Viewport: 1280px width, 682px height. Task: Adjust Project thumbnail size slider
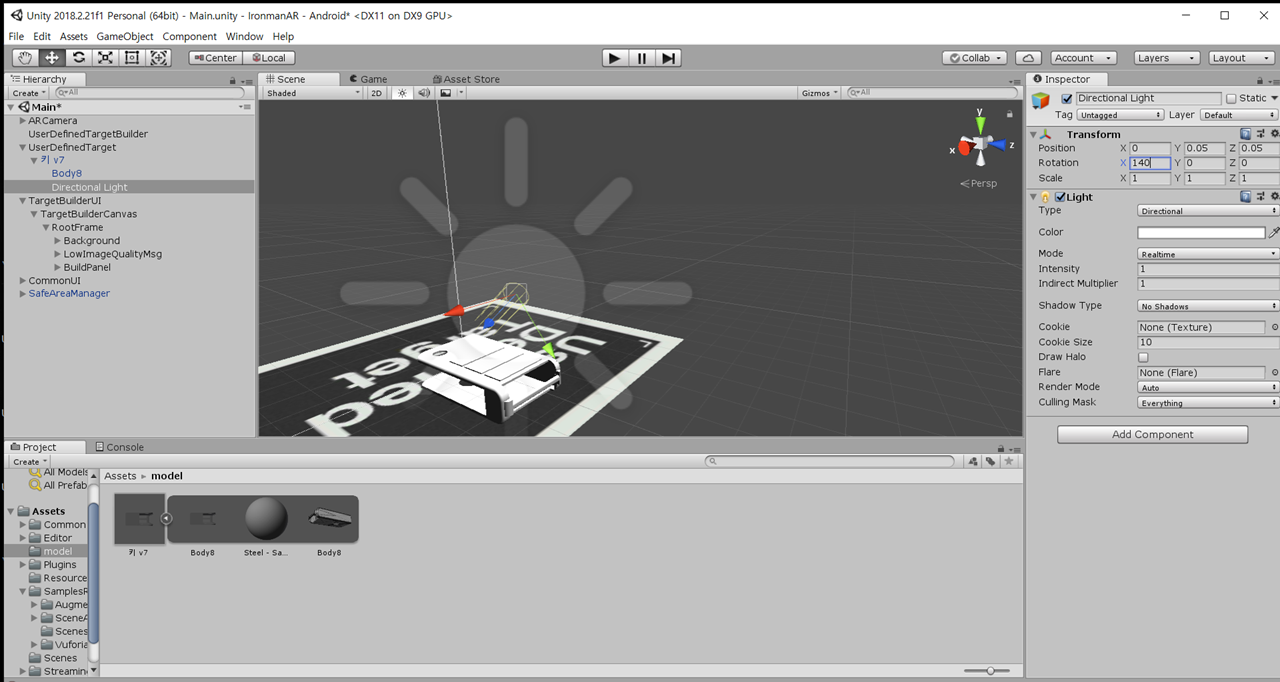(990, 671)
